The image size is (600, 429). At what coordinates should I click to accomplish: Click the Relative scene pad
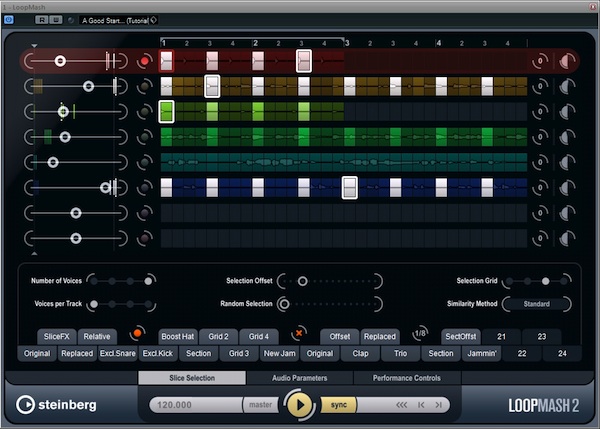coord(97,336)
